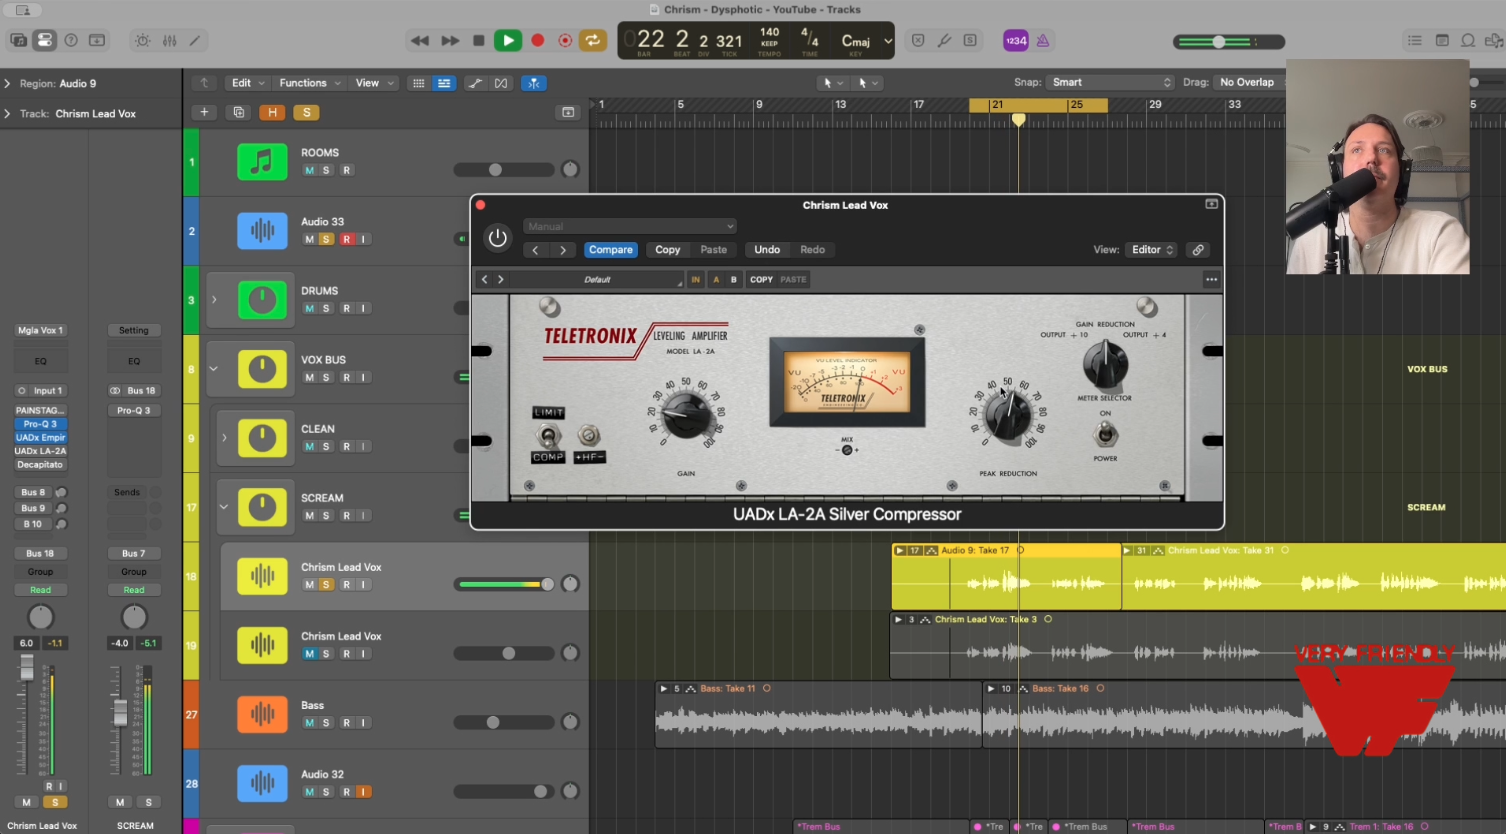This screenshot has width=1506, height=834.
Task: Click the LA-2A Peak Reduction knob
Action: tap(1008, 416)
